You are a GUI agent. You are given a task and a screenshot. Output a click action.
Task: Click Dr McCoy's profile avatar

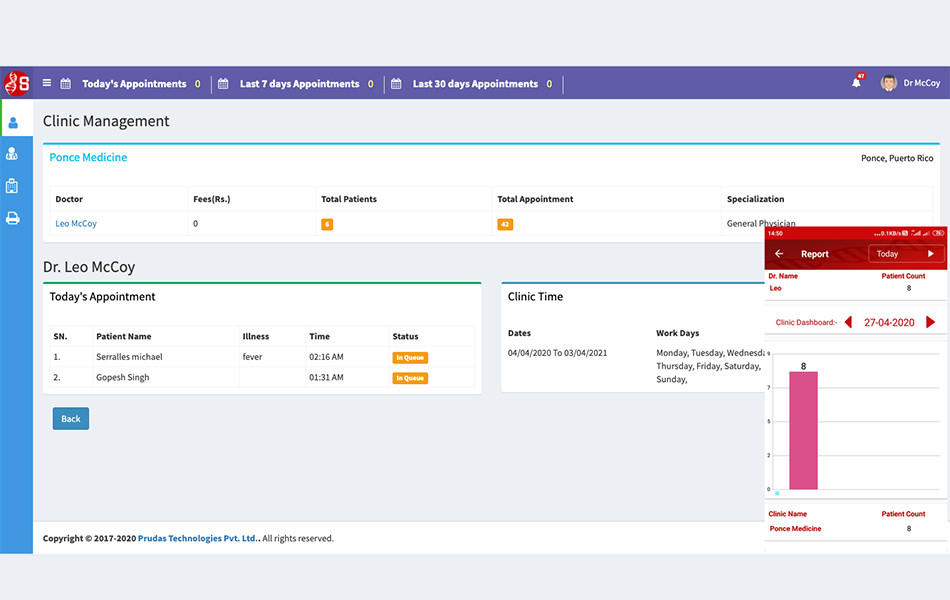(x=889, y=83)
